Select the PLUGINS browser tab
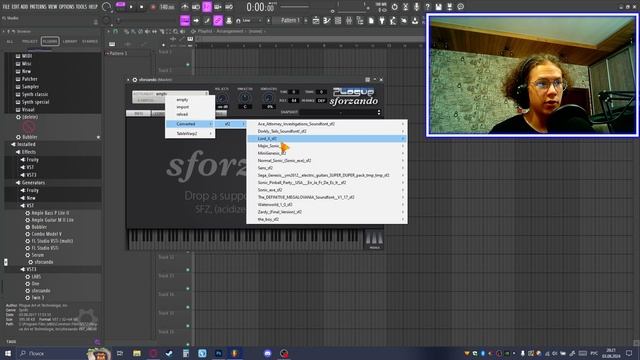Viewport: 640px width, 360px height. click(50, 41)
